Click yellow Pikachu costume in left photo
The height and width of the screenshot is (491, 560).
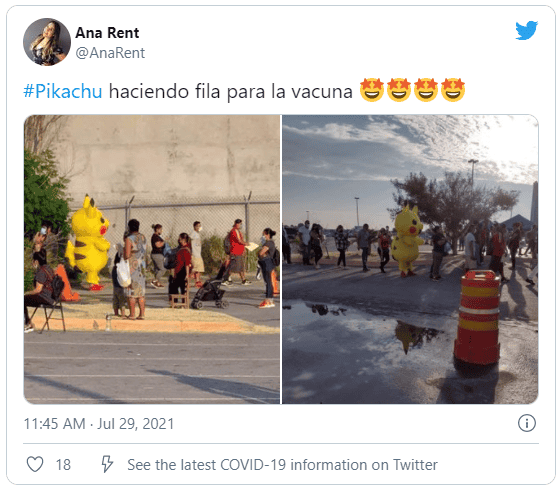(89, 243)
